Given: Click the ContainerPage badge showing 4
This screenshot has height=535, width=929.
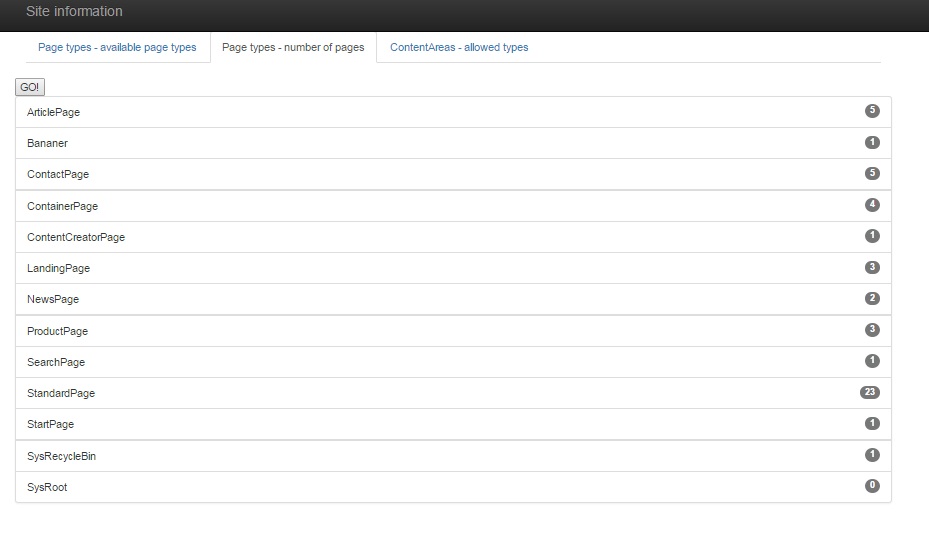Looking at the screenshot, I should (872, 205).
